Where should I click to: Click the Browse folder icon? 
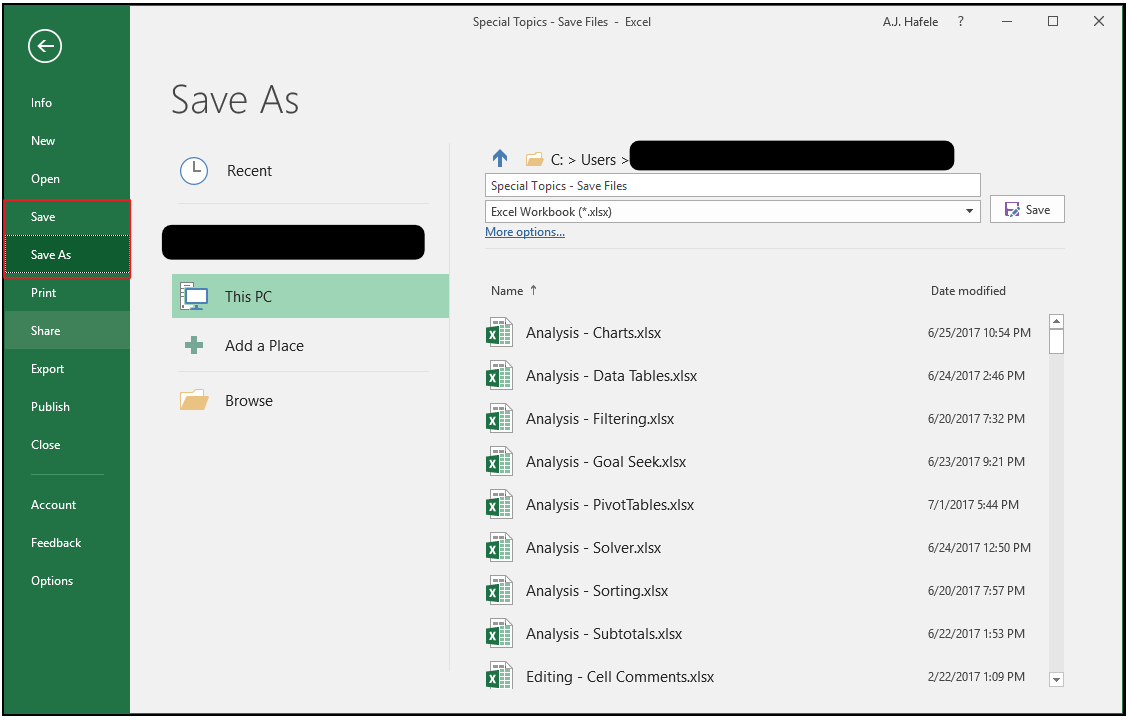(194, 400)
